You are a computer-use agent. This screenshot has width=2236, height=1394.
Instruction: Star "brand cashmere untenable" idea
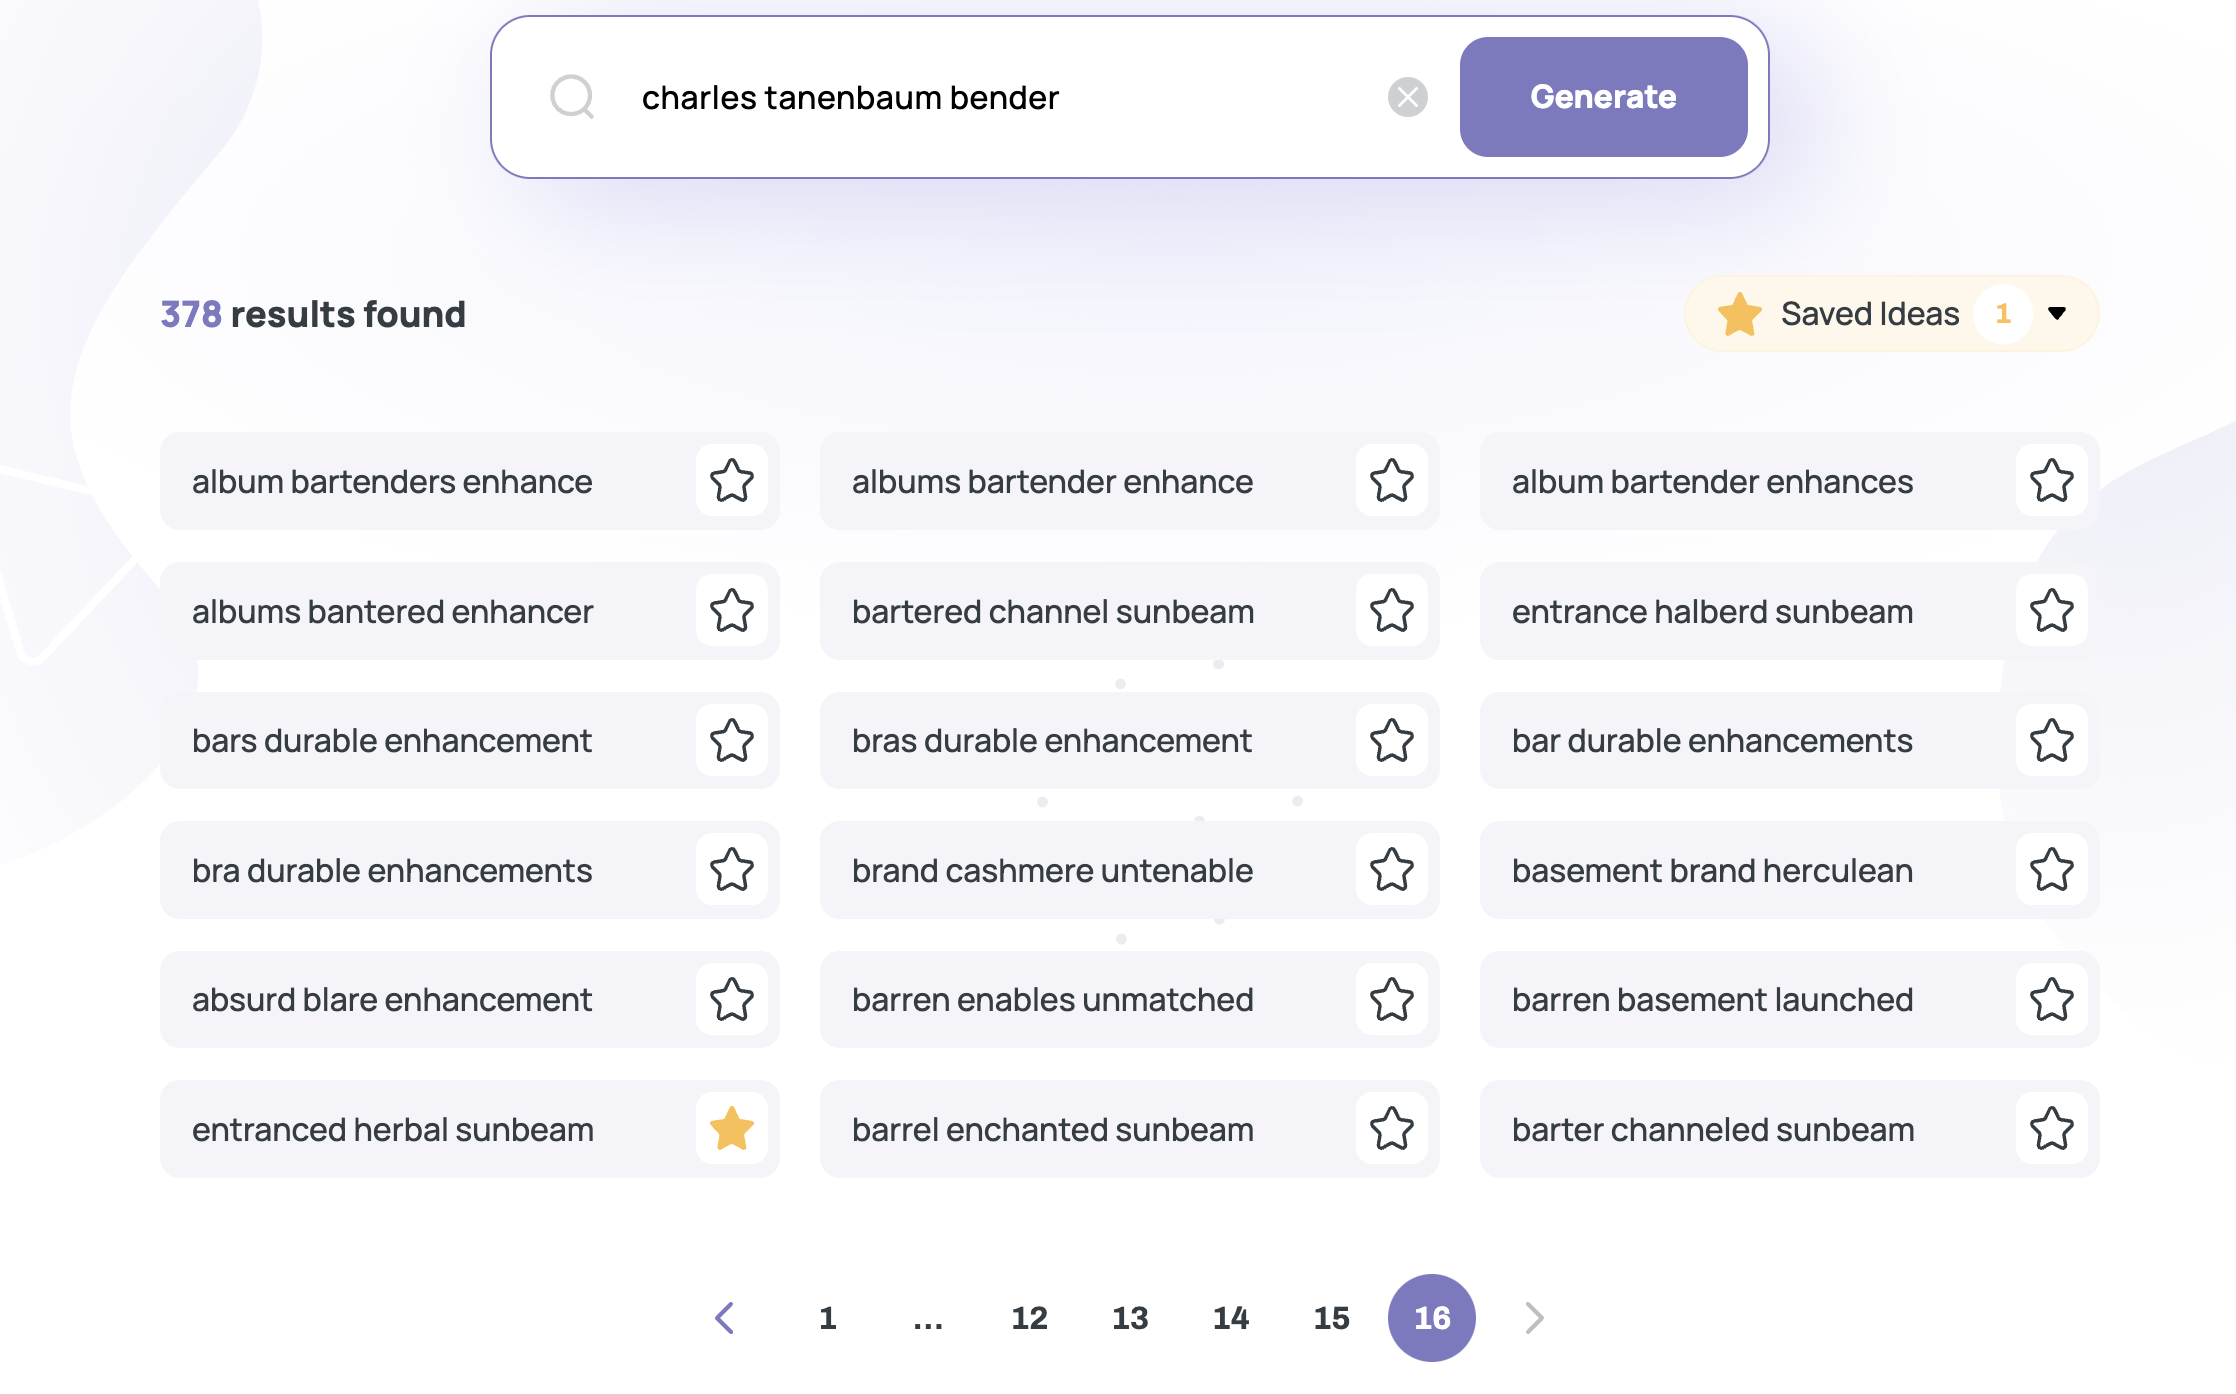[1392, 870]
